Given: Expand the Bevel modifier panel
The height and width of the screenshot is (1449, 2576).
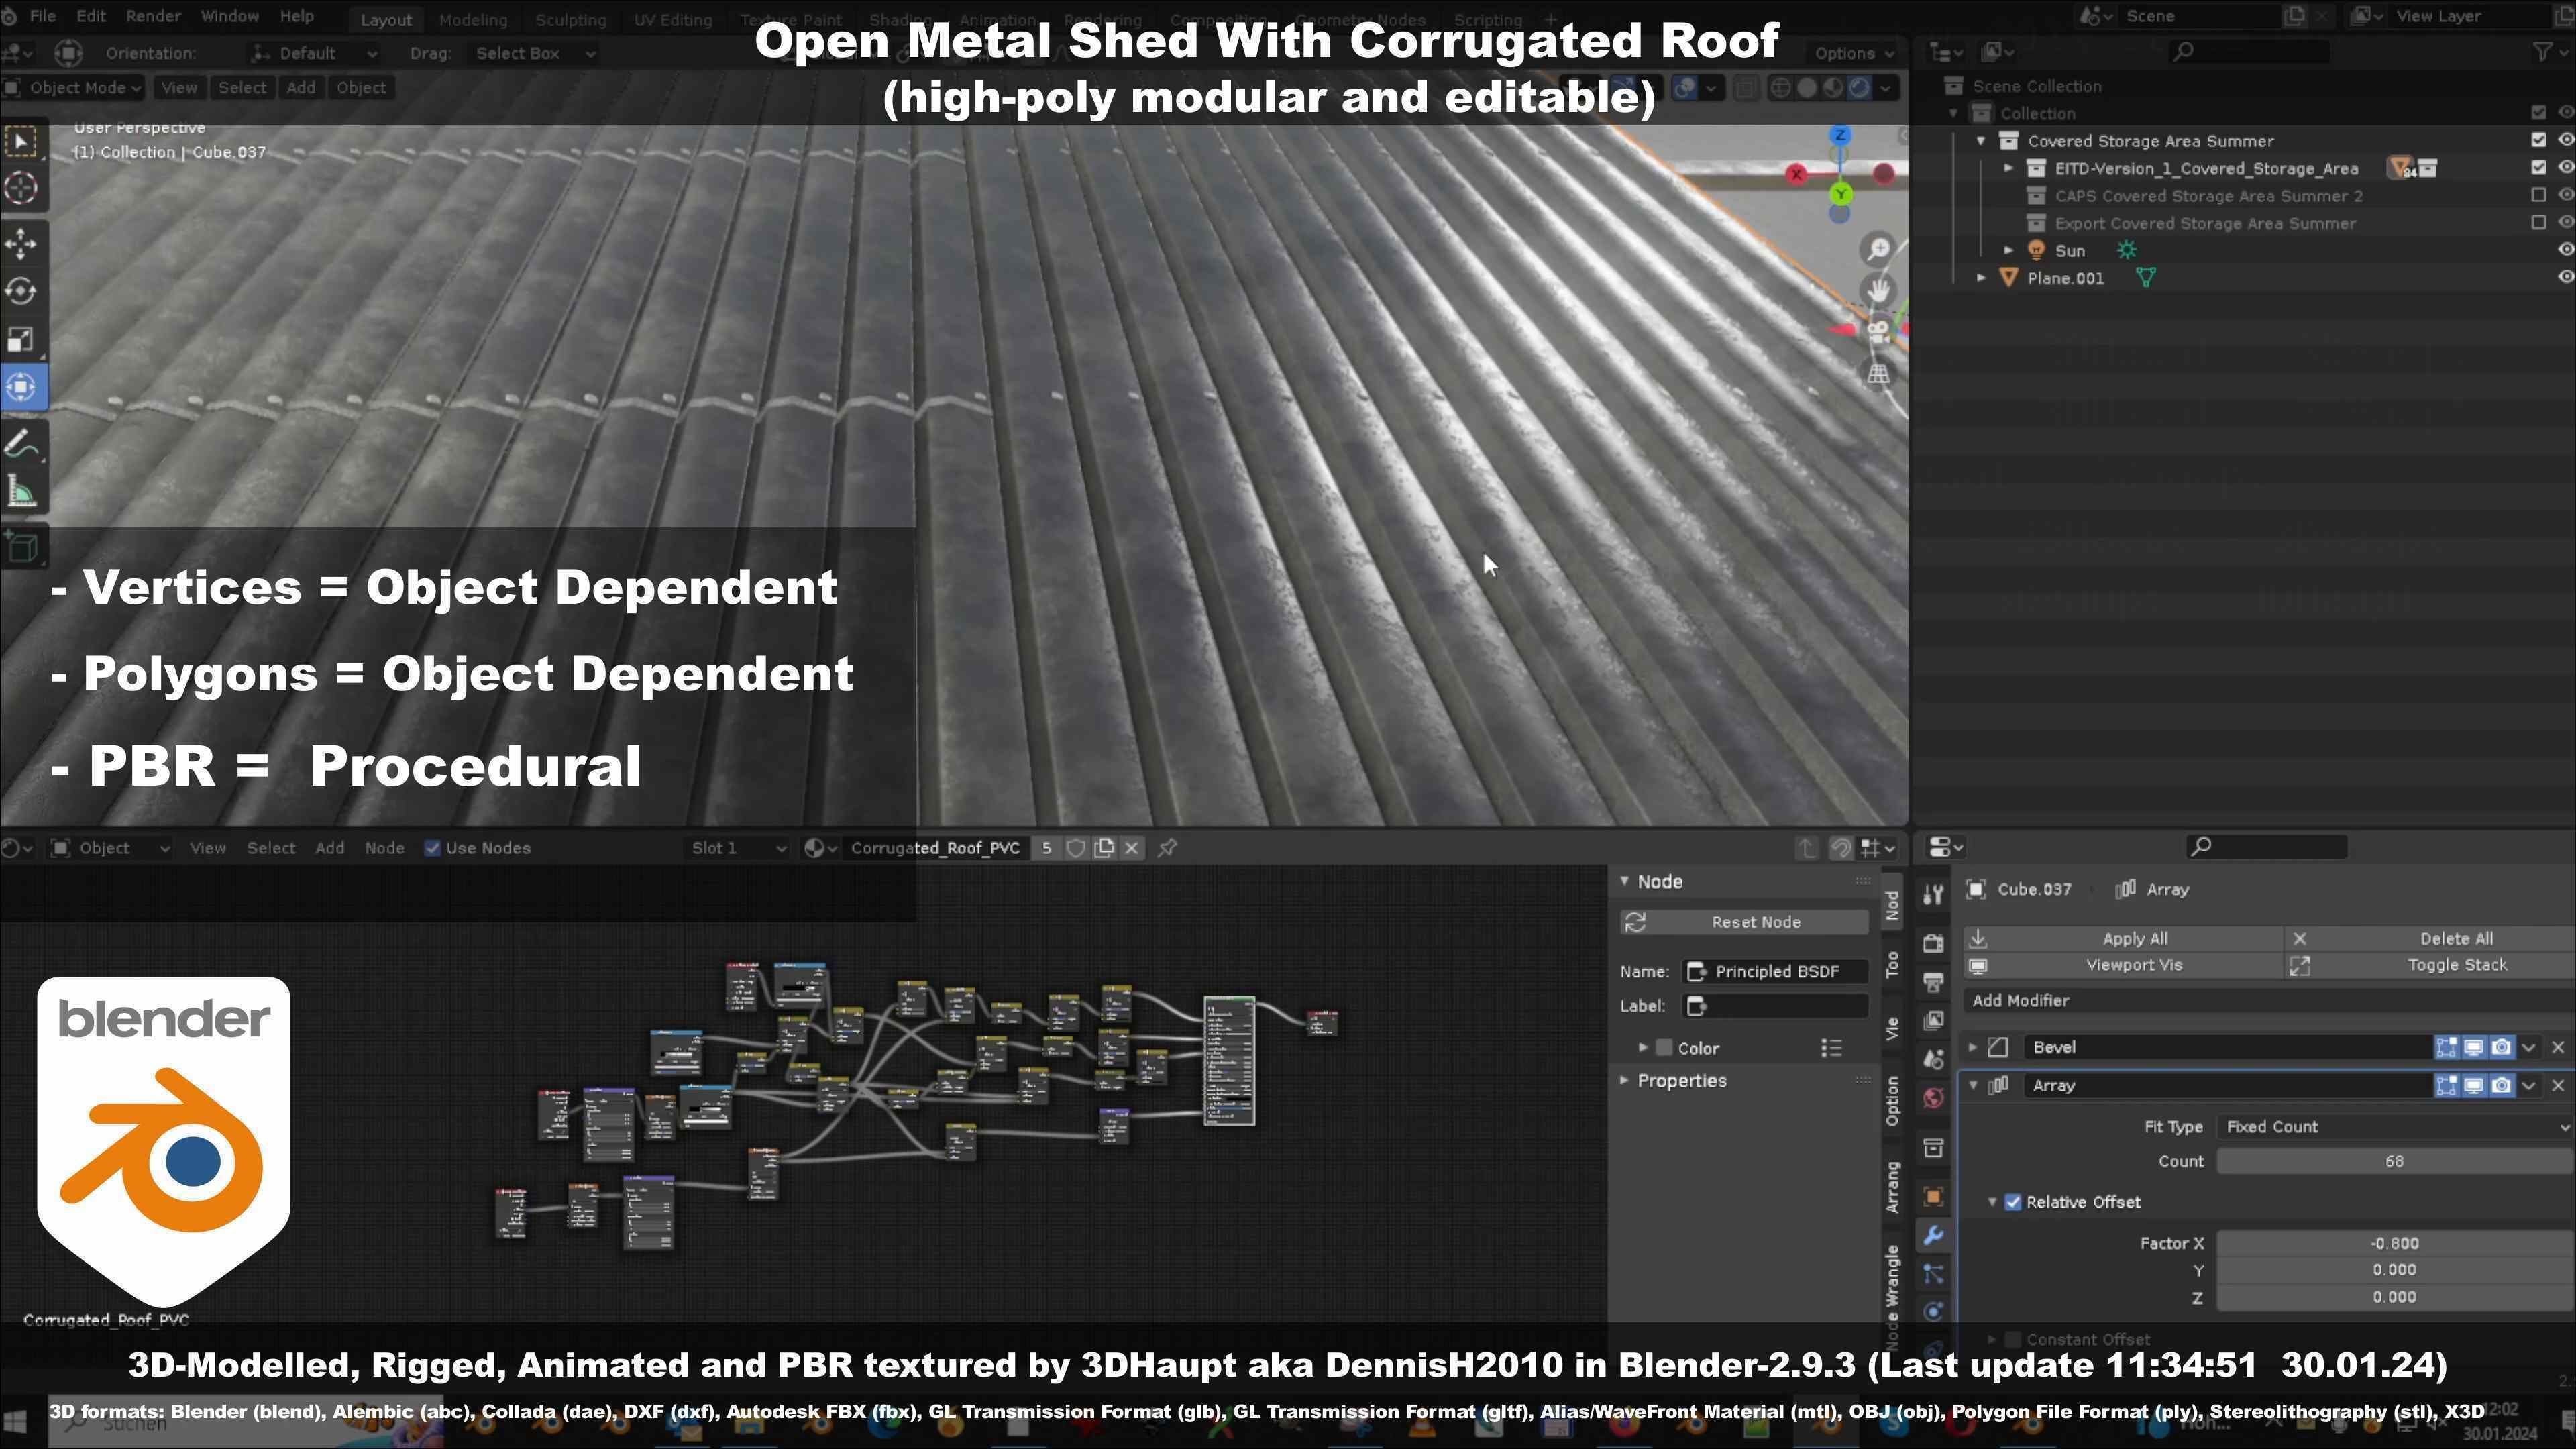Looking at the screenshot, I should [1973, 1047].
